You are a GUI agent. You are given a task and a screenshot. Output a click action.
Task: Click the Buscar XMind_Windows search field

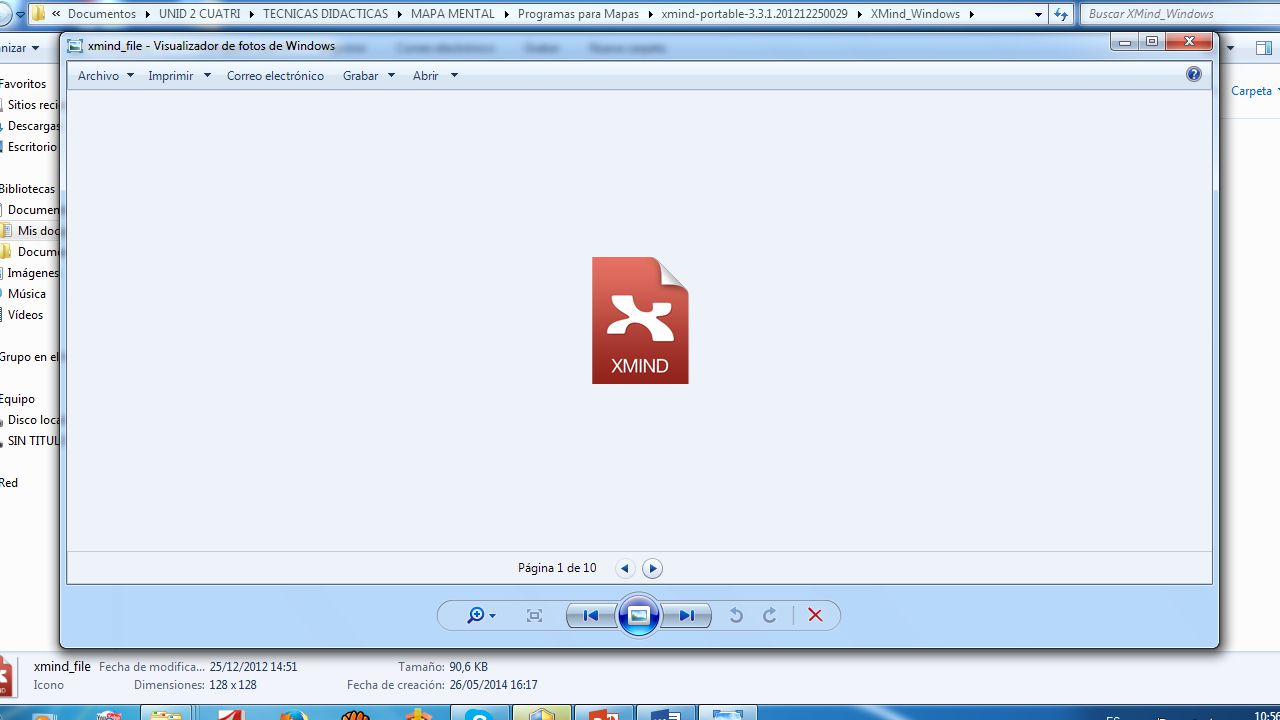[1178, 14]
